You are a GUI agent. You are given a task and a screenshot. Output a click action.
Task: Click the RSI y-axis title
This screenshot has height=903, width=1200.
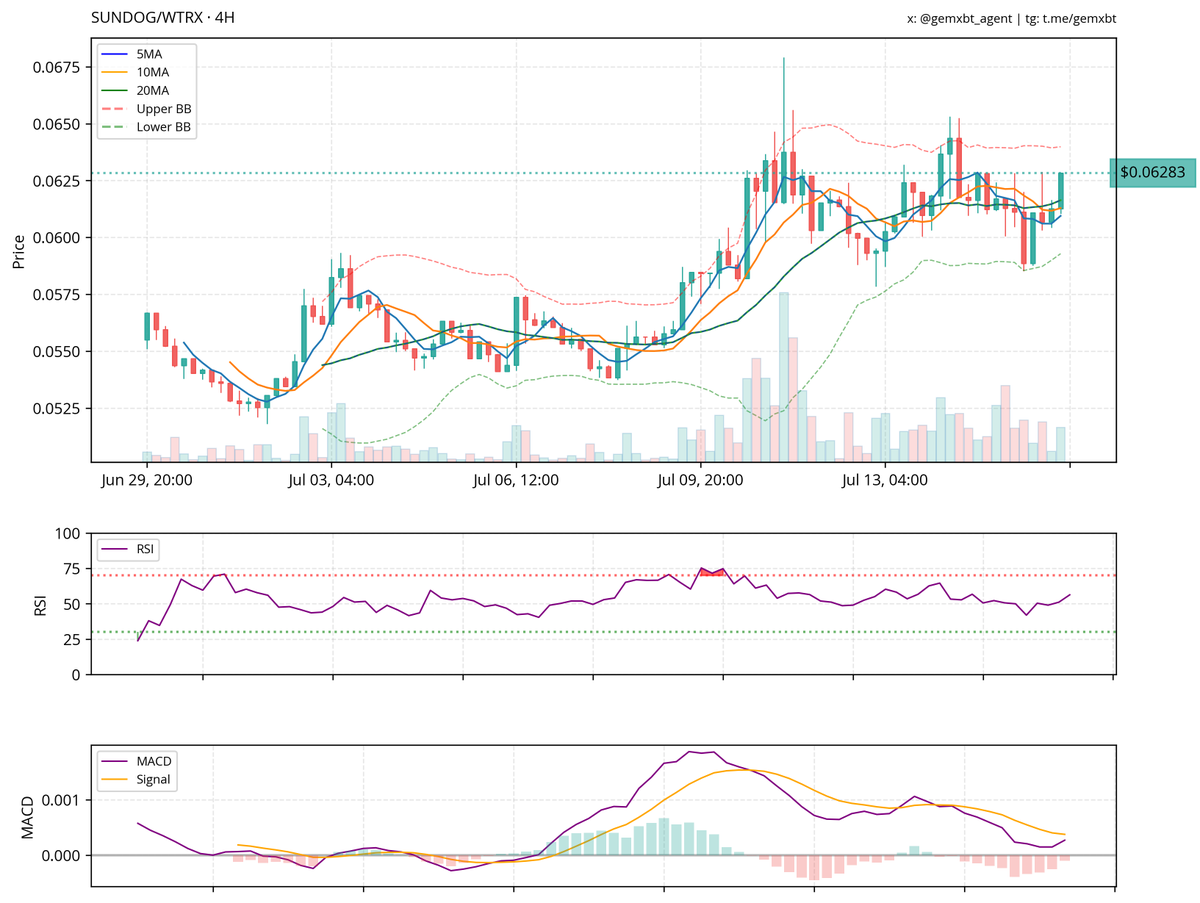(41, 604)
